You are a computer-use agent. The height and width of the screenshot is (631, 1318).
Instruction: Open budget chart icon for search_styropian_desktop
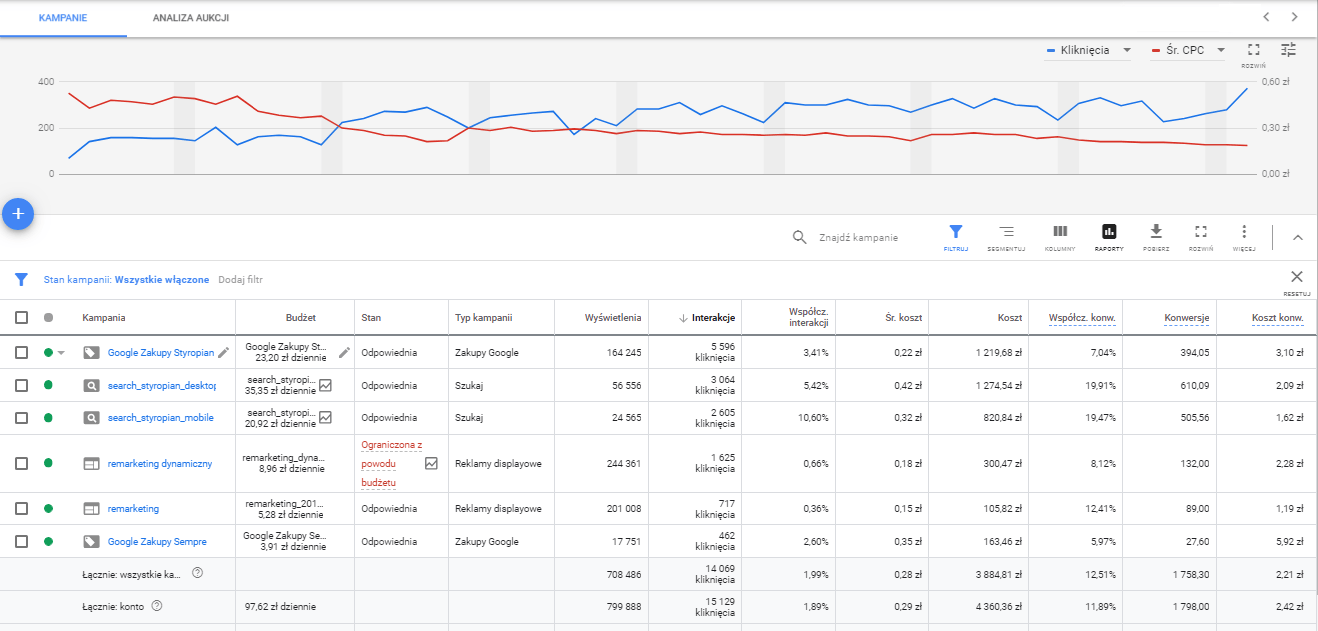click(325, 385)
